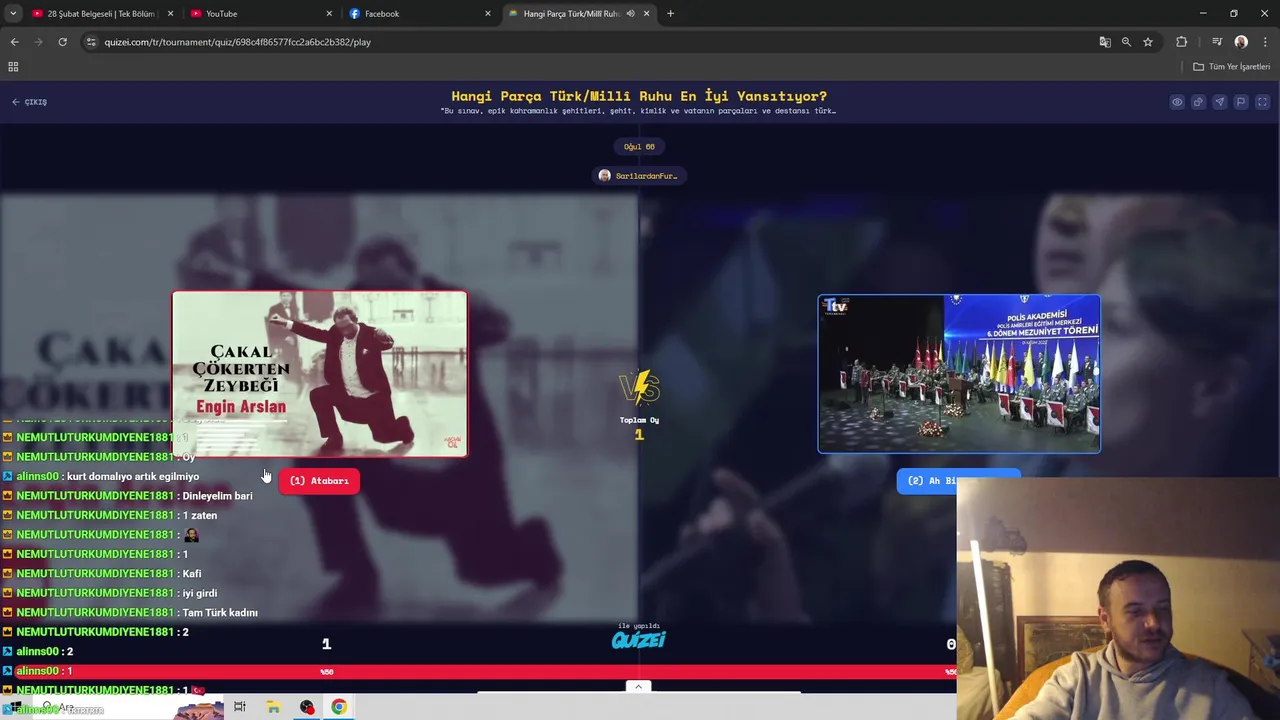The width and height of the screenshot is (1280, 720).
Task: Click the chat message 'iyi girdi'
Action: click(x=200, y=593)
